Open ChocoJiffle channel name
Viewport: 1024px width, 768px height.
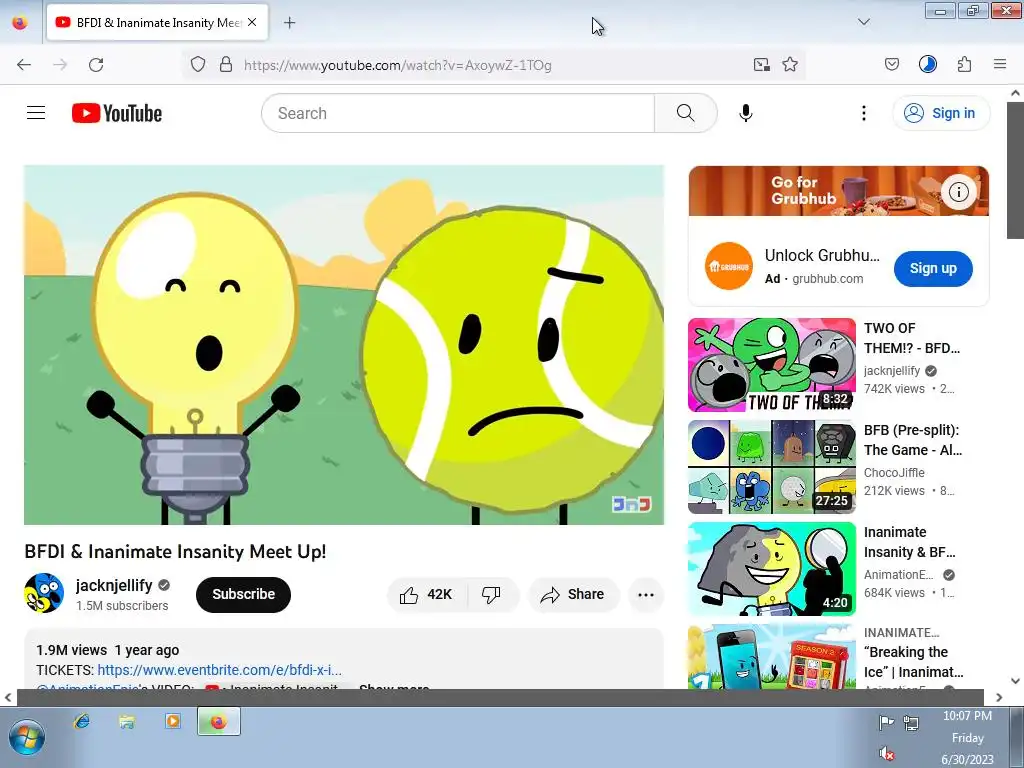click(894, 472)
